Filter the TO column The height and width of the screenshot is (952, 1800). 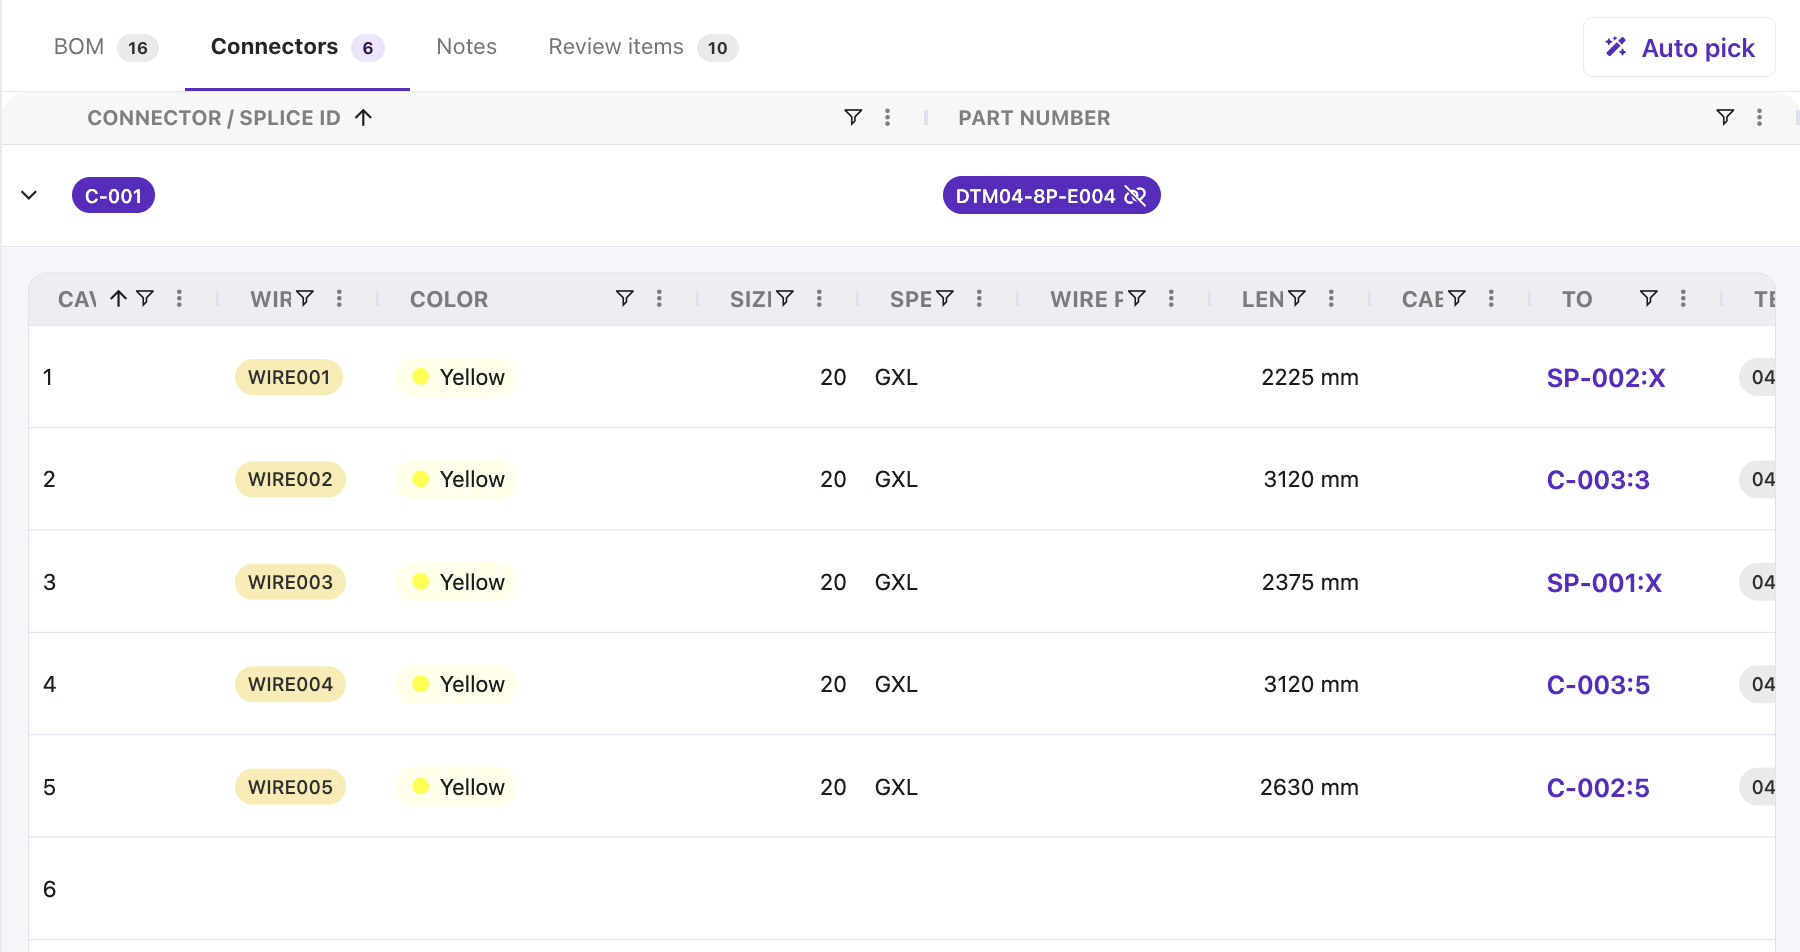(x=1649, y=298)
